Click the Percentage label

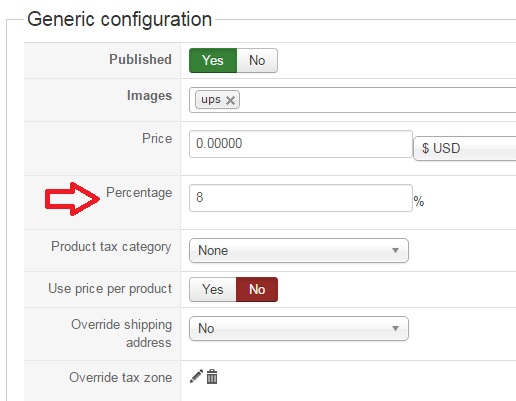[139, 193]
